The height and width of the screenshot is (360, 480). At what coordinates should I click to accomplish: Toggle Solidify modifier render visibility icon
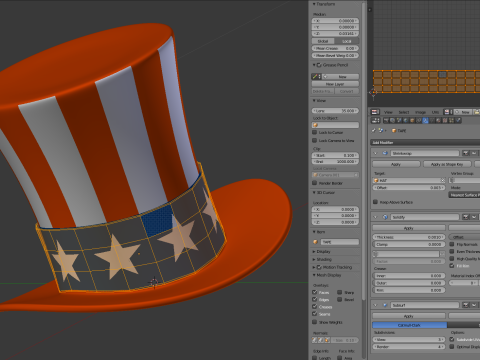tap(465, 217)
